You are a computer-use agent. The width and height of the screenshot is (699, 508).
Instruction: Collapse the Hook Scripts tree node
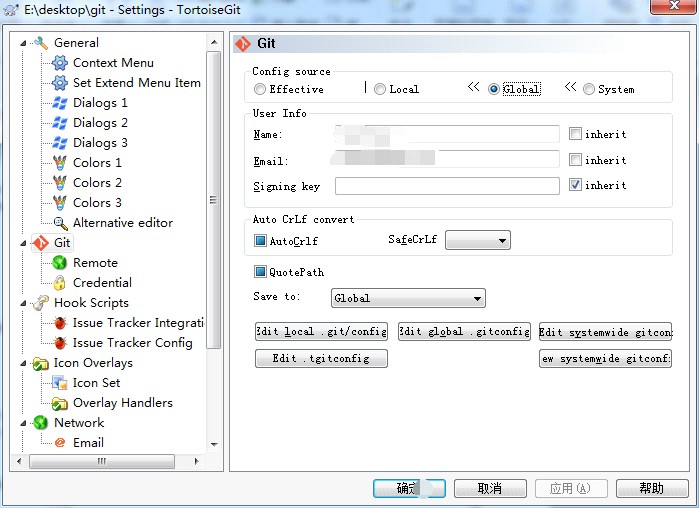(24, 303)
